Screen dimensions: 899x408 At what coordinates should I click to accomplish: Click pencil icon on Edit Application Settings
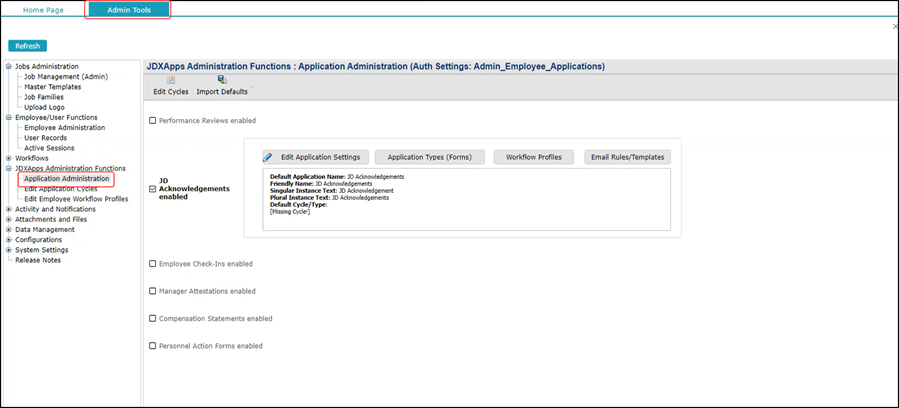pyautogui.click(x=268, y=157)
